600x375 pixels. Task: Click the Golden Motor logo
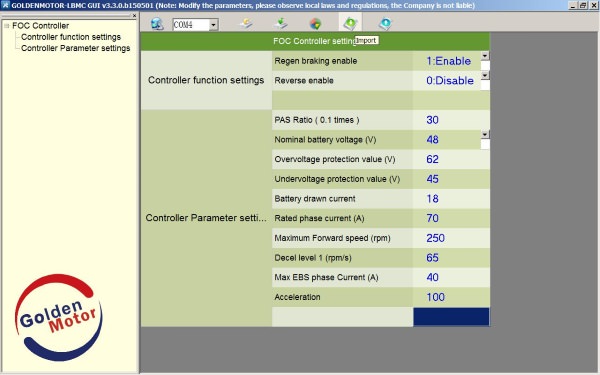[x=58, y=317]
